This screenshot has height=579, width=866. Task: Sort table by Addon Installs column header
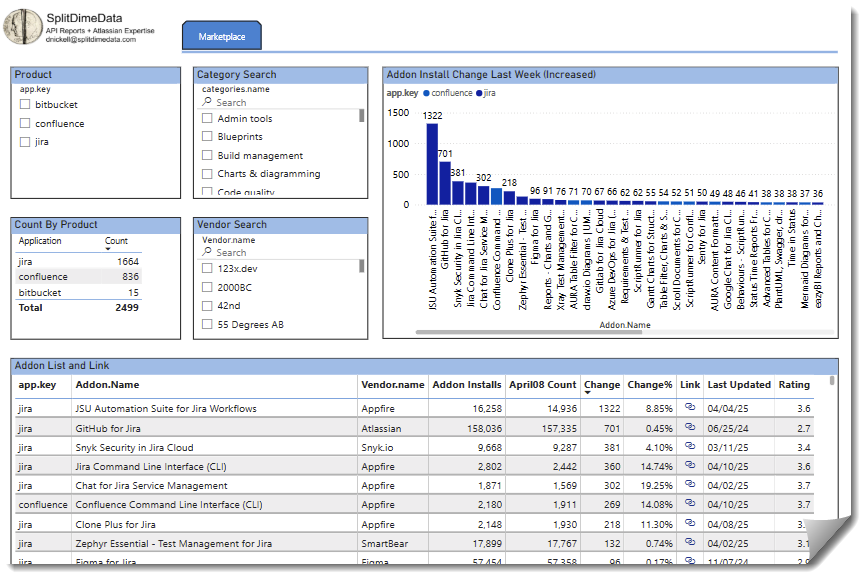coord(467,385)
